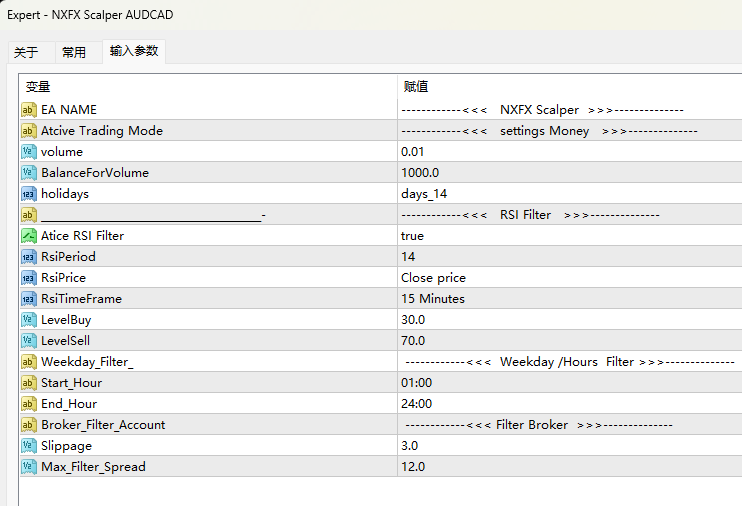
Task: Edit the Slippage value 3.0
Action: (x=410, y=446)
